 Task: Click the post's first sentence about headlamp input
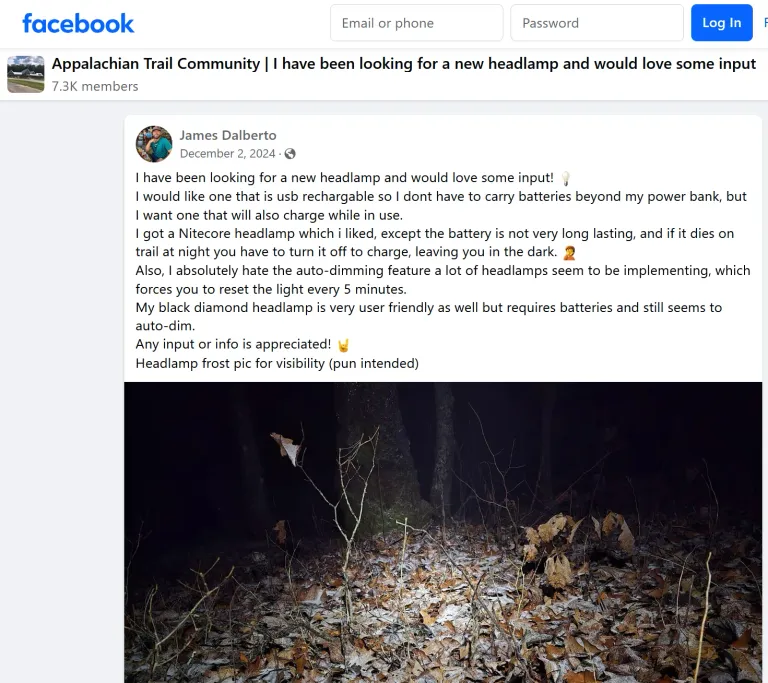click(x=344, y=178)
